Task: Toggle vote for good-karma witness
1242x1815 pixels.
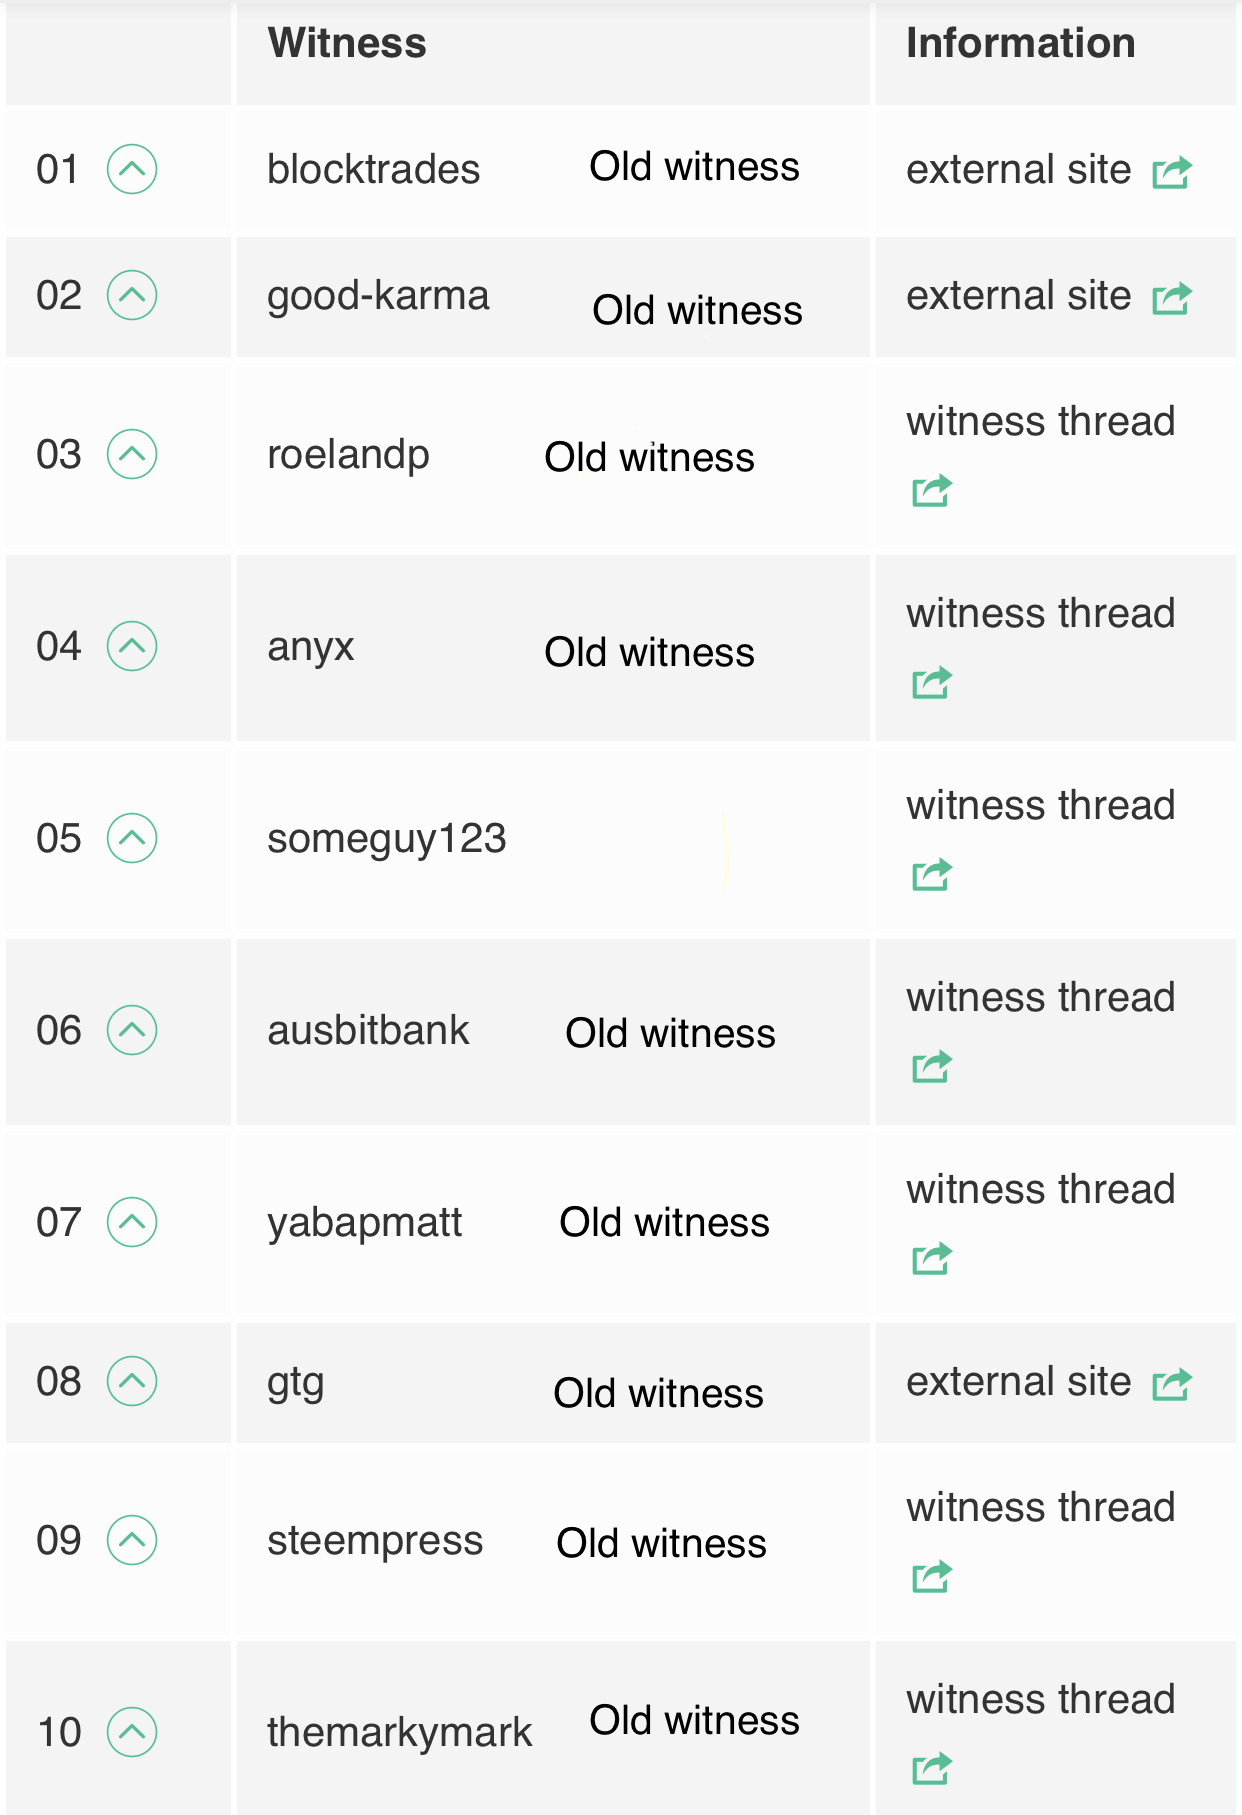Action: point(132,295)
